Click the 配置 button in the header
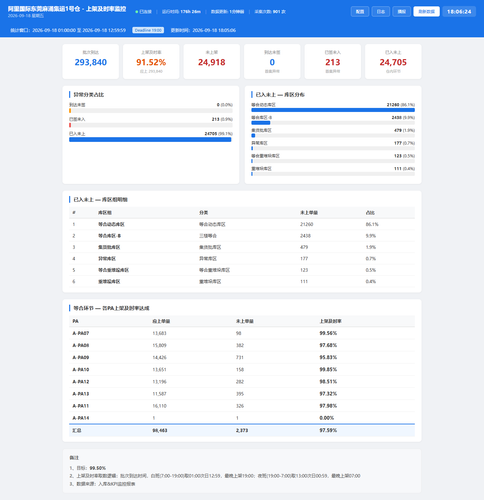 click(360, 11)
